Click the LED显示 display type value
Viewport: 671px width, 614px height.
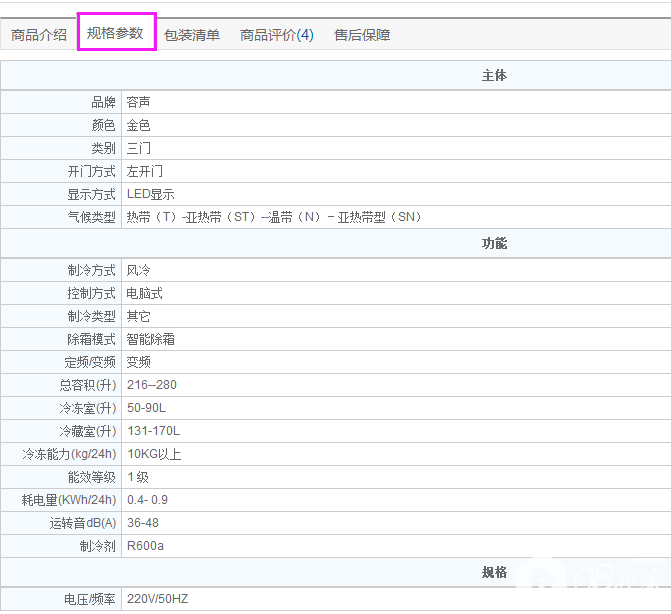pyautogui.click(x=151, y=194)
